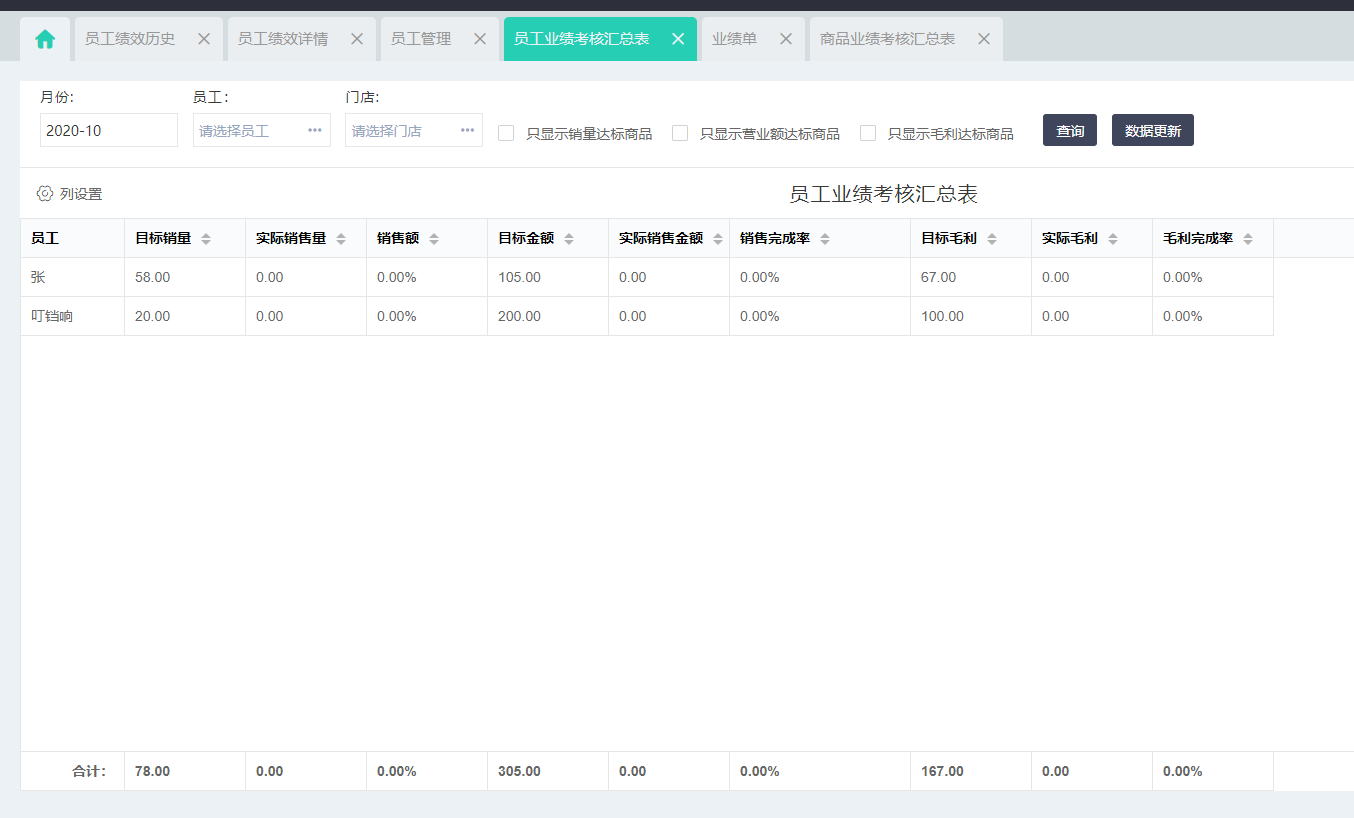Sort by 目标销量 column arrows
The image size is (1354, 818).
point(206,239)
